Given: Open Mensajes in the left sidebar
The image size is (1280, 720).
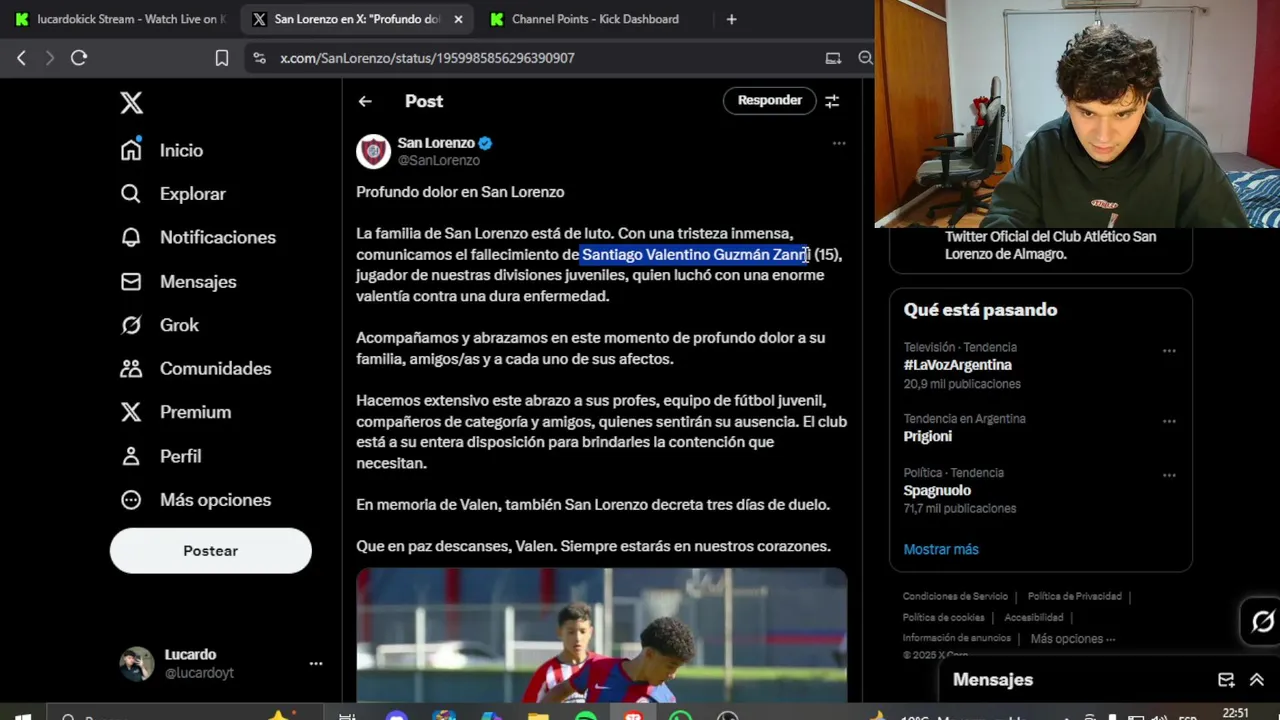Looking at the screenshot, I should click(179, 281).
